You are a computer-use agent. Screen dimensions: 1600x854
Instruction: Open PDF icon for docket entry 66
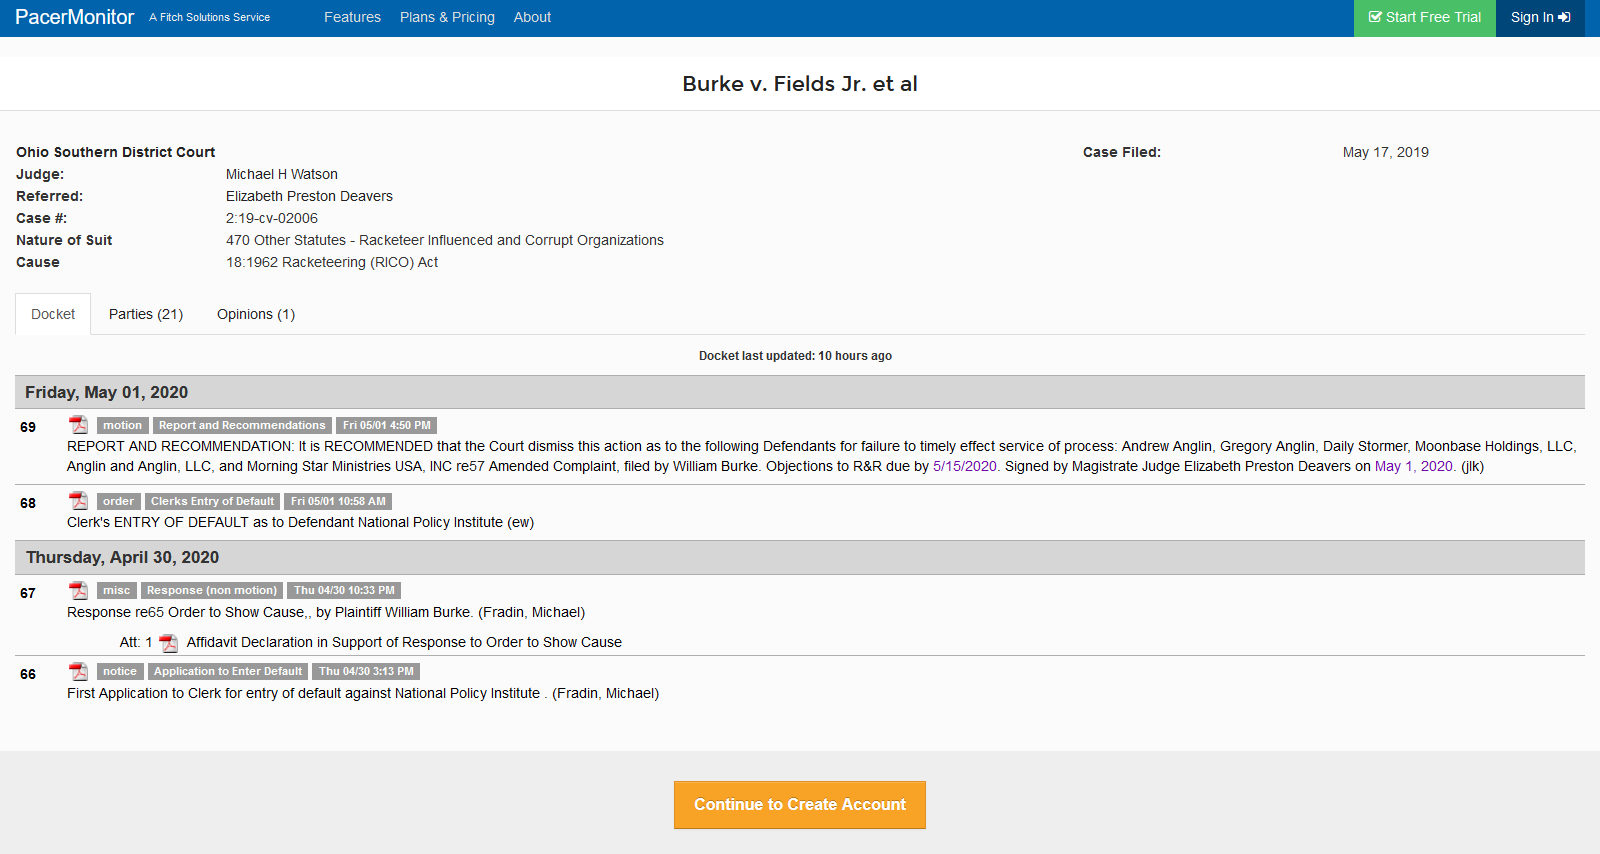pyautogui.click(x=78, y=671)
